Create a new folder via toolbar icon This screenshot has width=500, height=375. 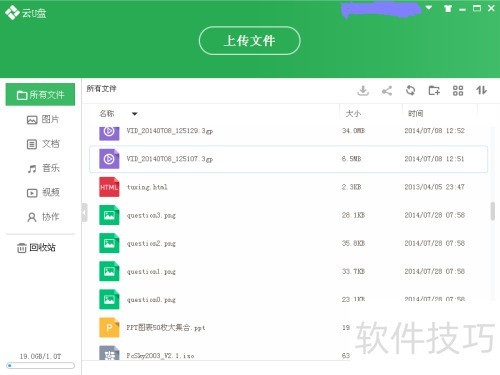pyautogui.click(x=434, y=90)
